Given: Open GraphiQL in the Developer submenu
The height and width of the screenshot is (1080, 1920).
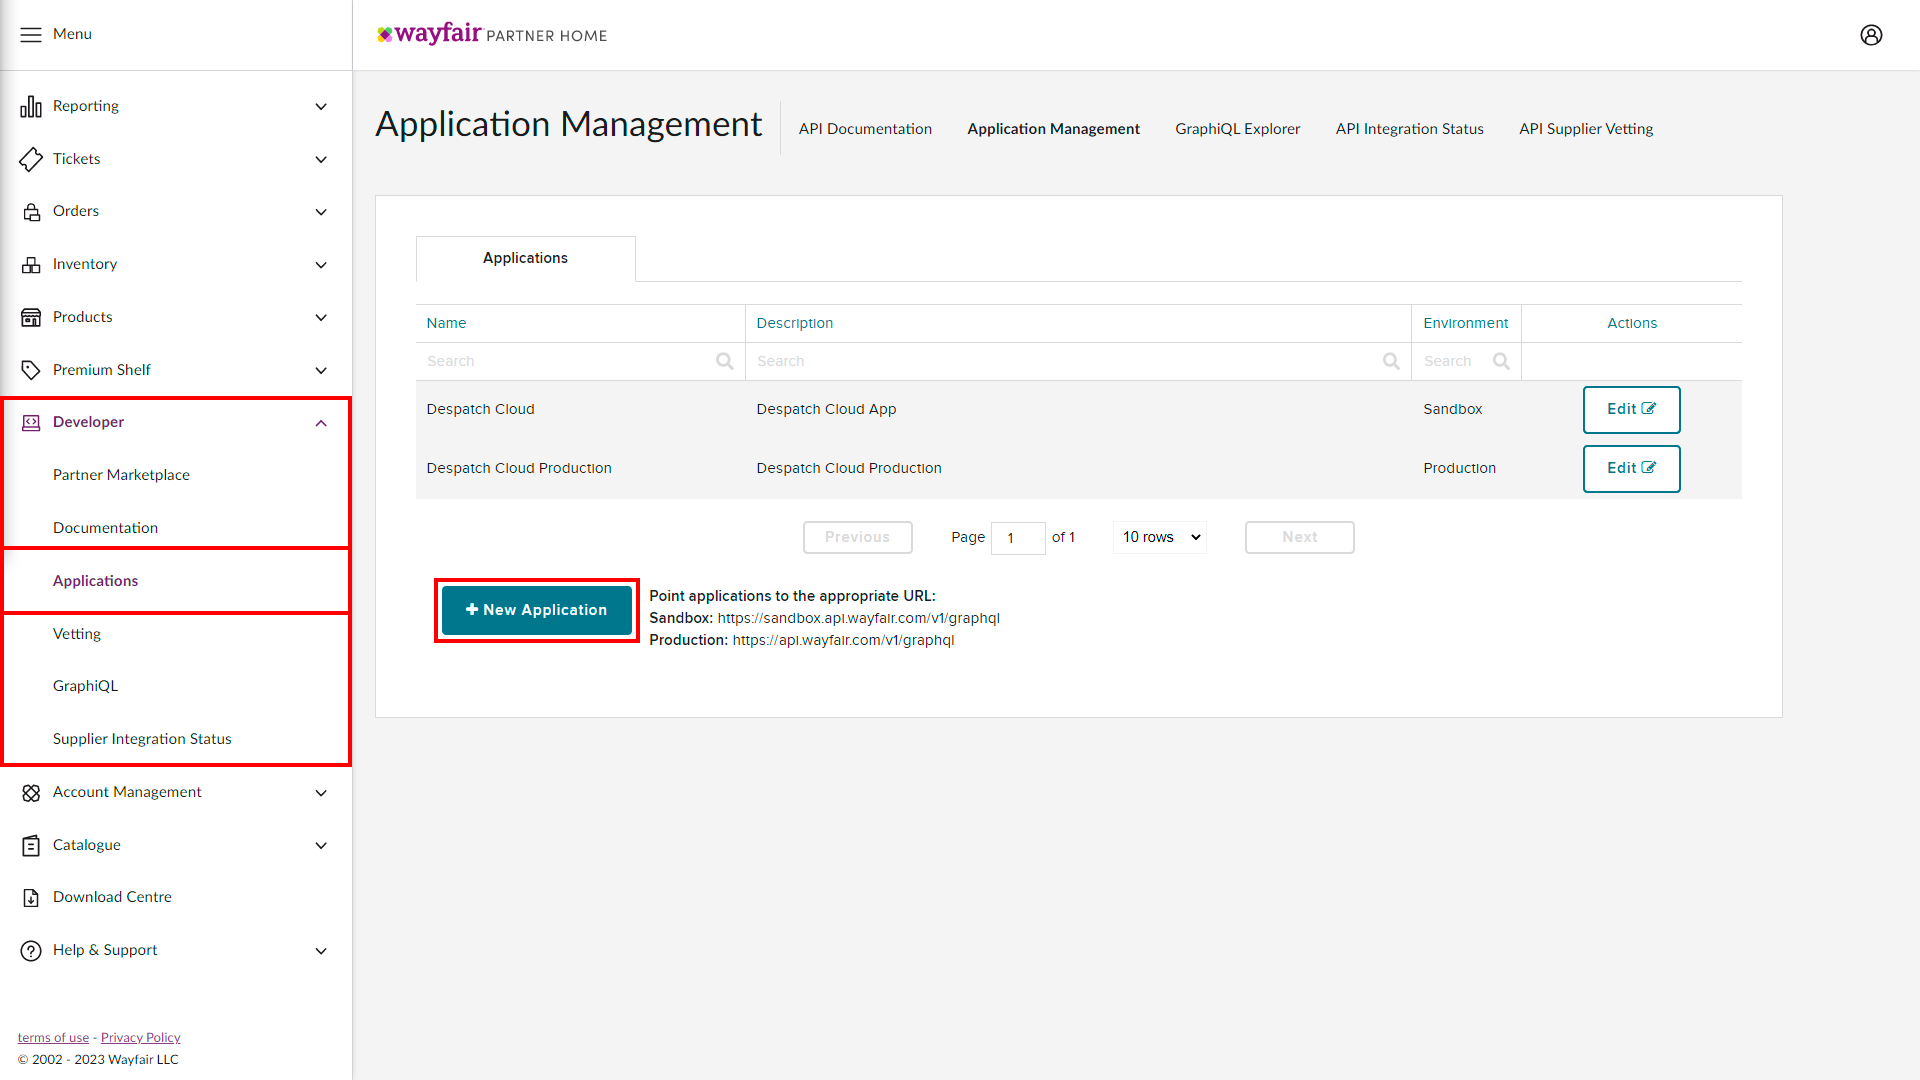Looking at the screenshot, I should pos(85,686).
